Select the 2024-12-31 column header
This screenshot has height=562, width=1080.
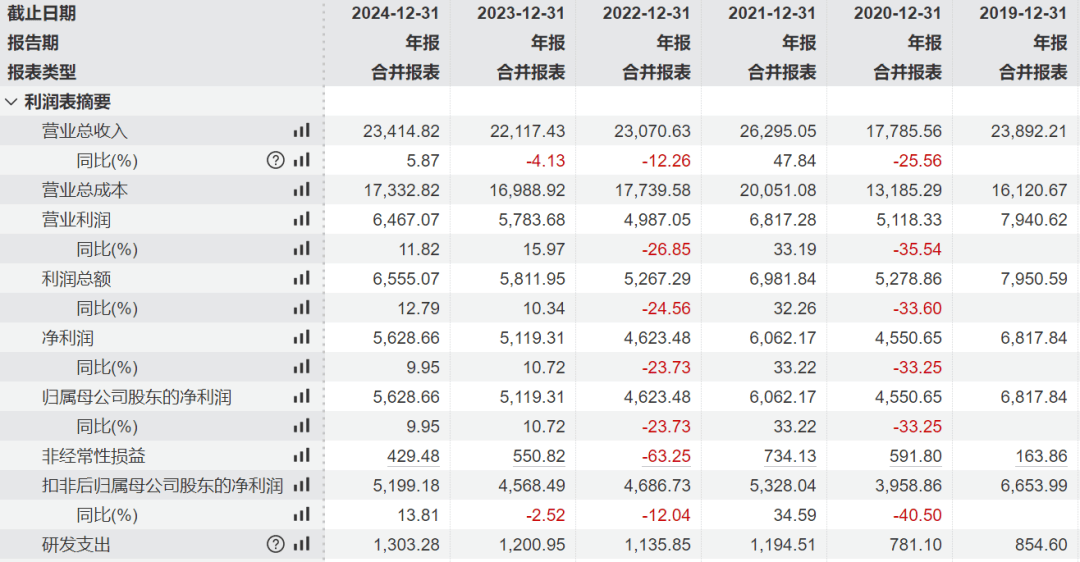[396, 14]
